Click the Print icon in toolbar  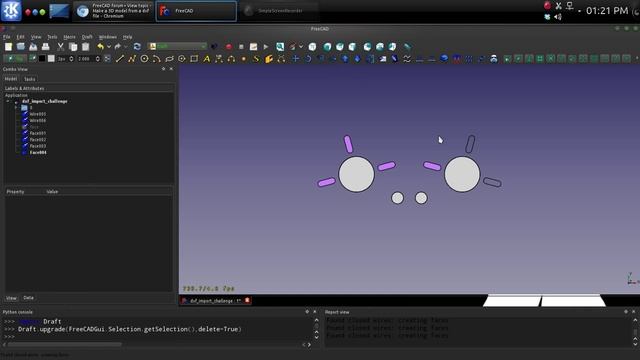pos(46,47)
